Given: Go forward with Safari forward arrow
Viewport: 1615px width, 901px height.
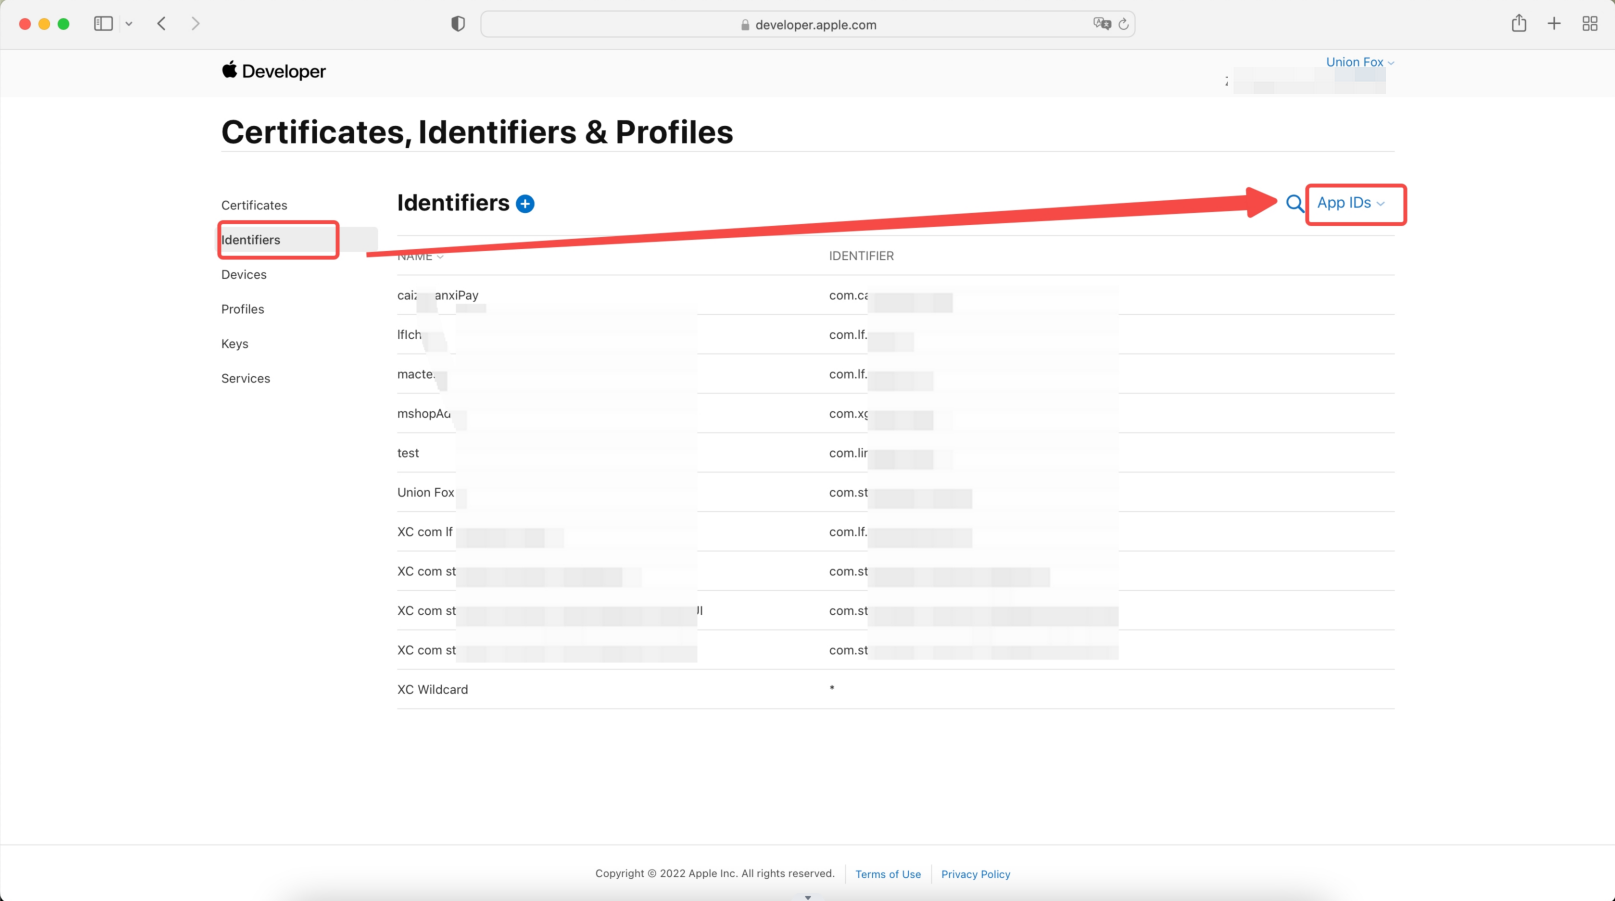Looking at the screenshot, I should (195, 23).
